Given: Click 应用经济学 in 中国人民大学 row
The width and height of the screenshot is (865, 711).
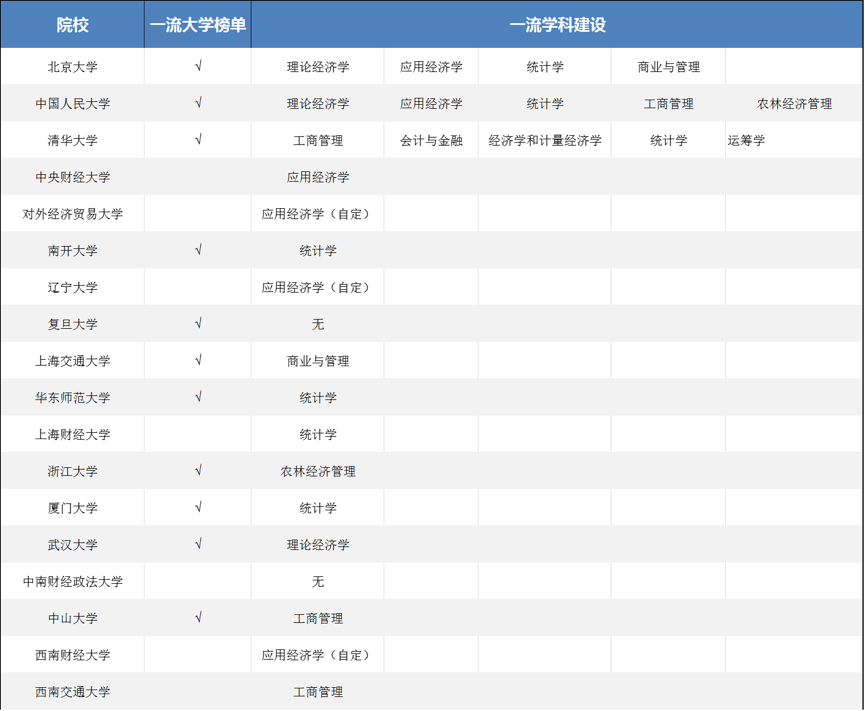Looking at the screenshot, I should (431, 104).
